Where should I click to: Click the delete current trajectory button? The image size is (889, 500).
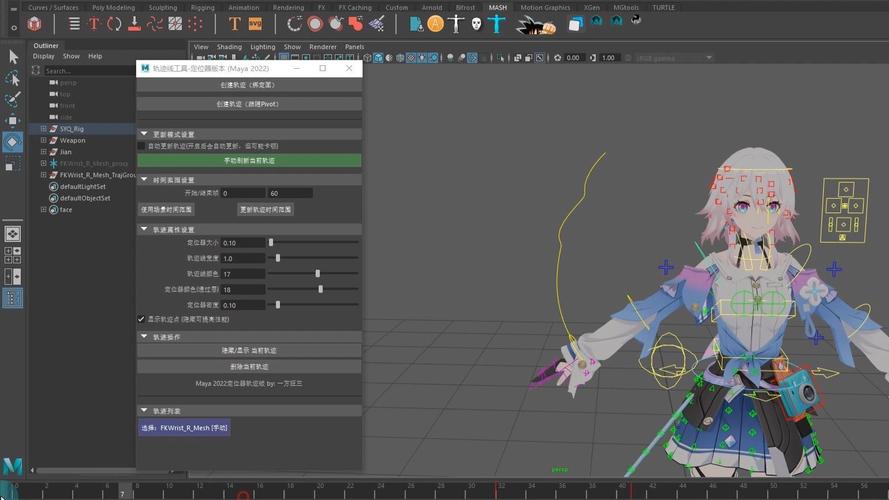pos(249,367)
